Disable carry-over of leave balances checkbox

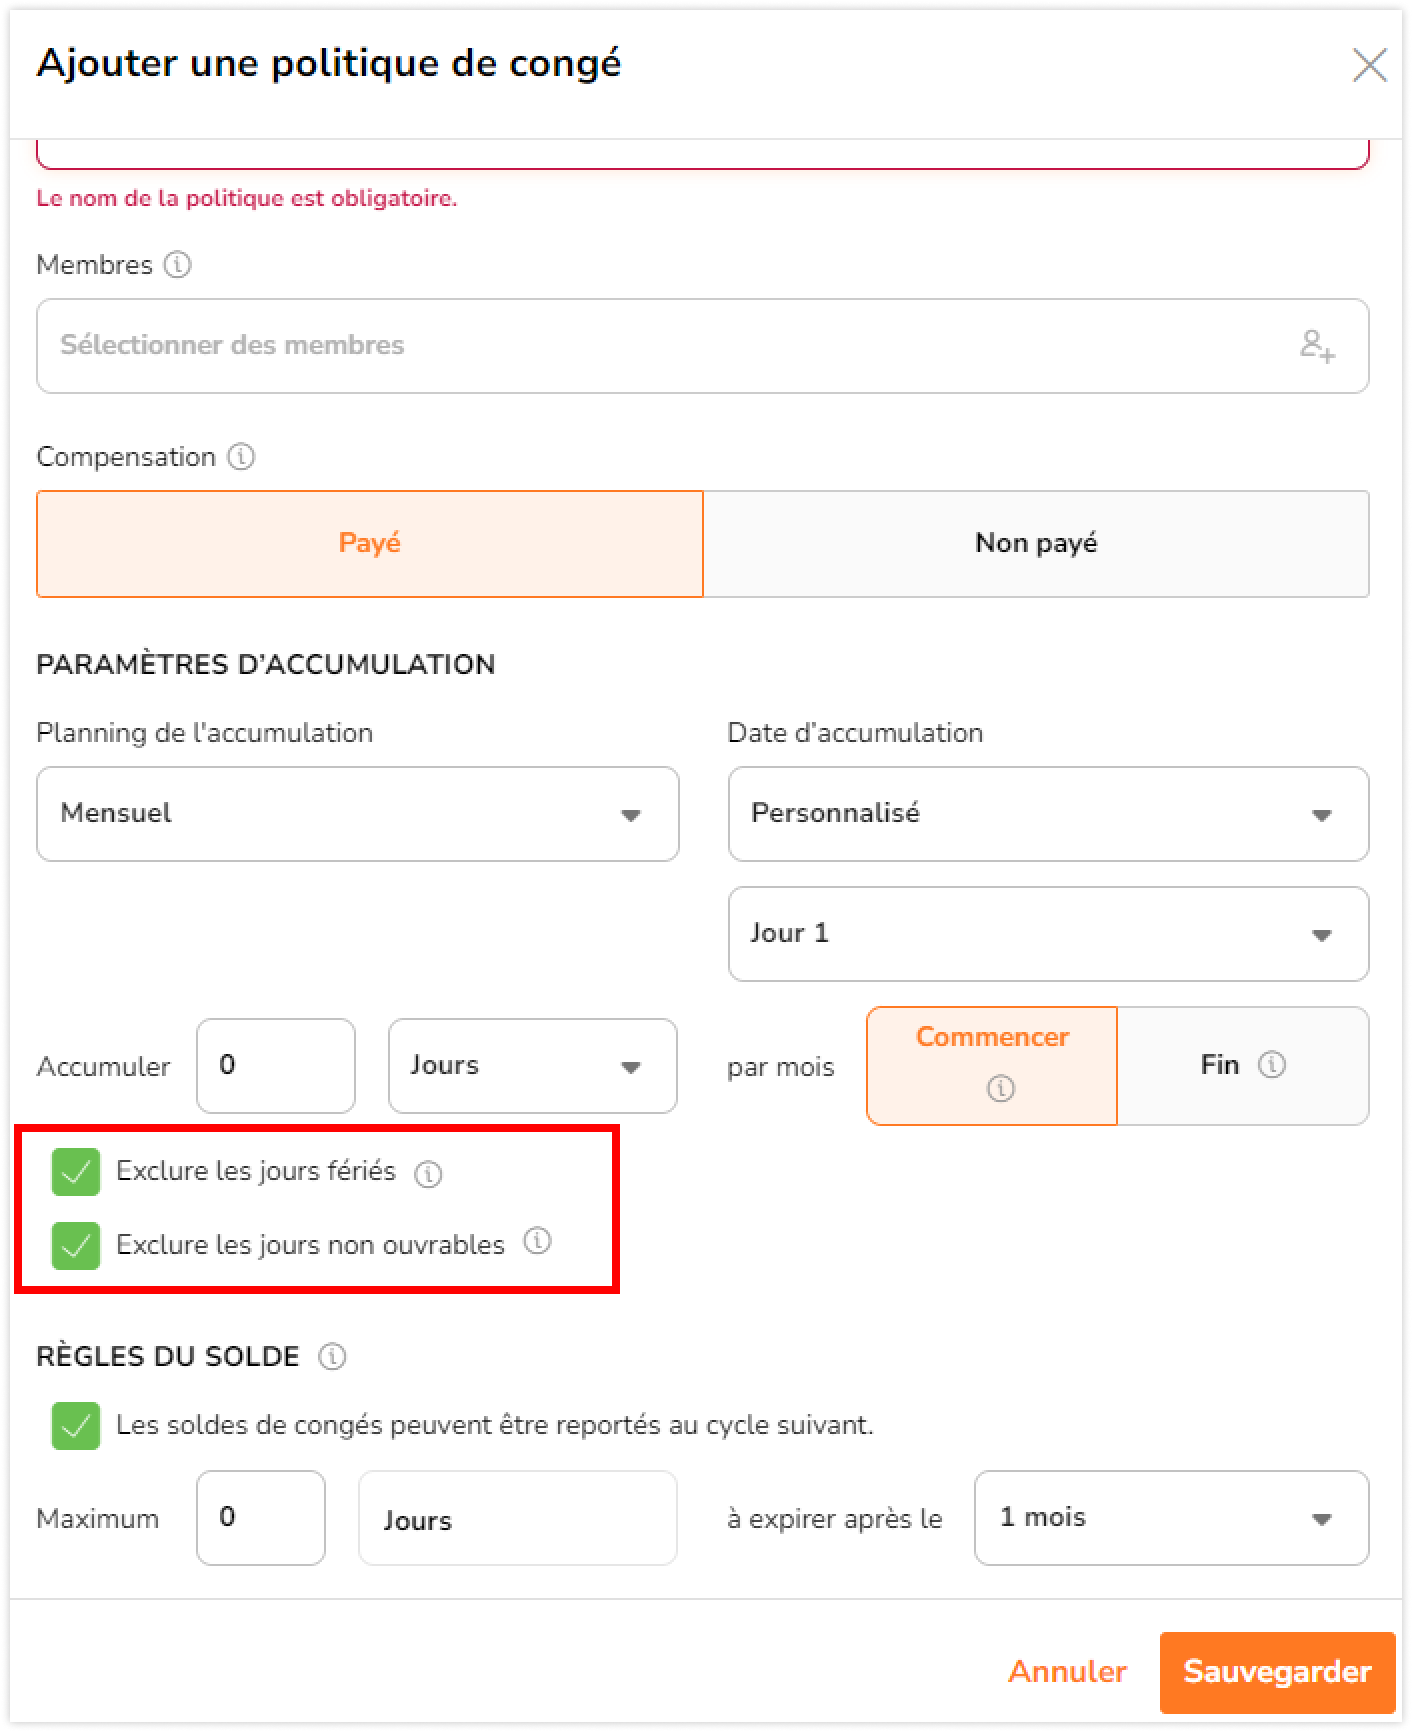click(x=76, y=1426)
